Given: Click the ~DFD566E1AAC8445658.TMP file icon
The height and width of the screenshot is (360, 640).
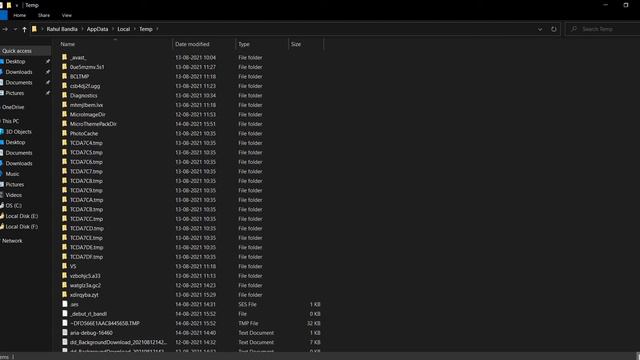Looking at the screenshot, I should point(64,323).
